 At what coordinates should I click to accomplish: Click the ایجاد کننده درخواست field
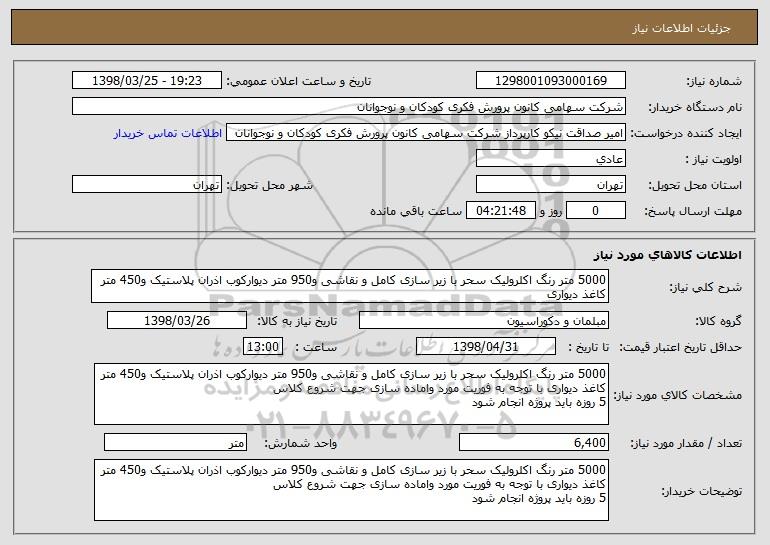click(x=426, y=133)
